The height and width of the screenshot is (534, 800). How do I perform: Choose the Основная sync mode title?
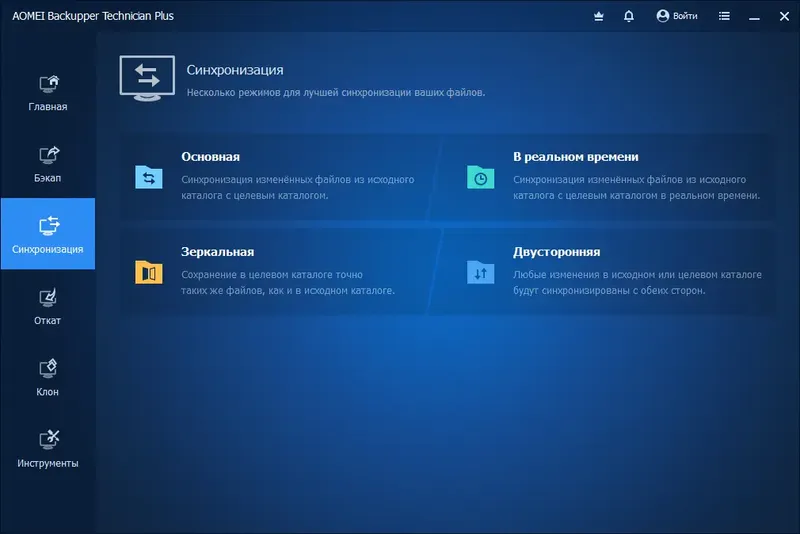click(x=210, y=157)
